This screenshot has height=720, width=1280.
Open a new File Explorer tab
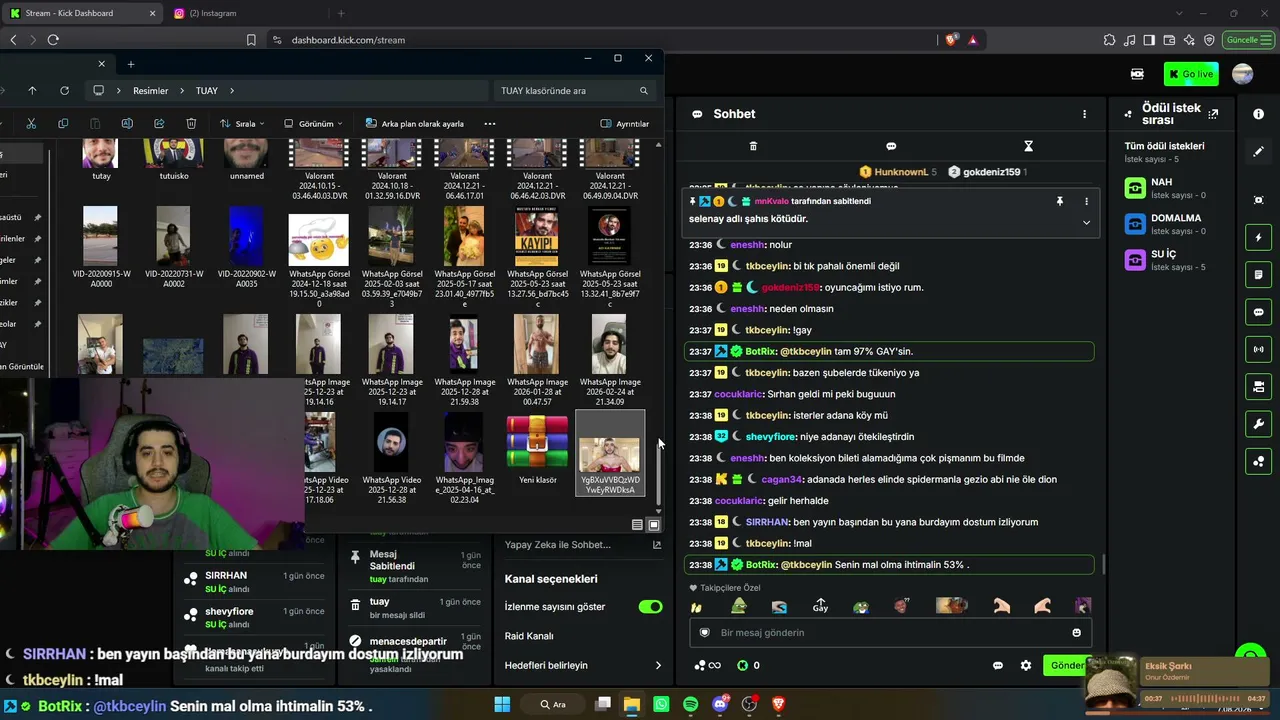130,64
